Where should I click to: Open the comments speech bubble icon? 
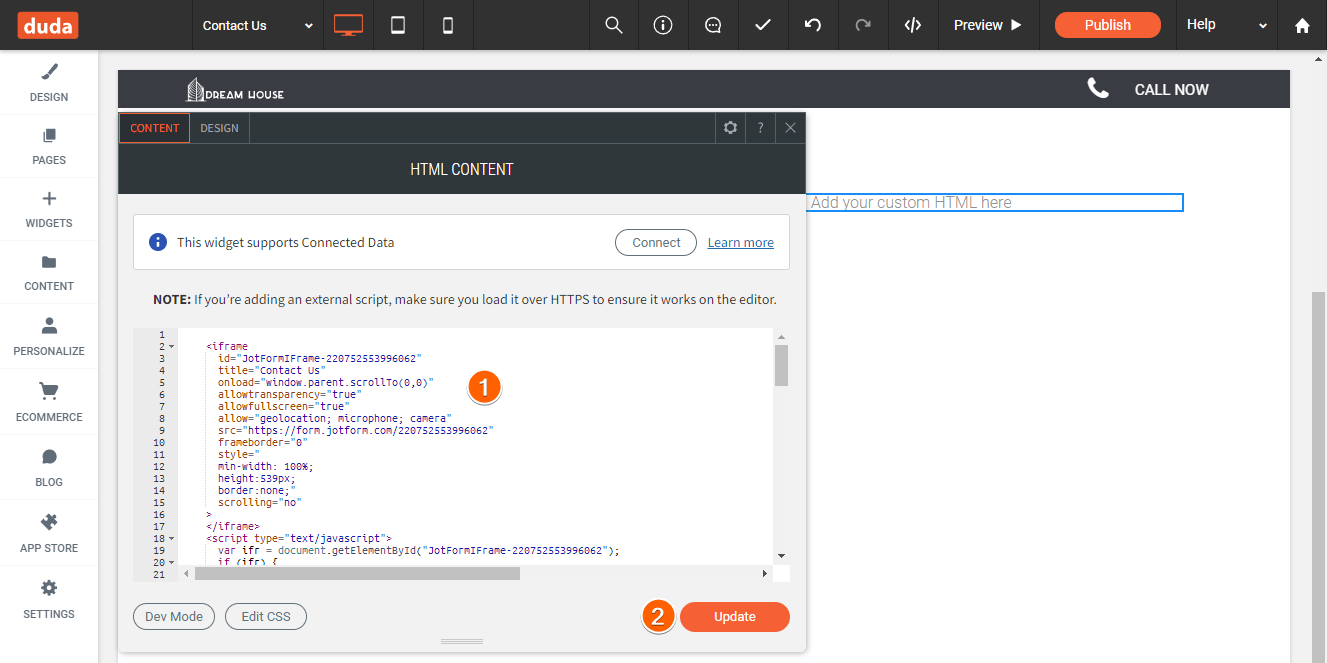[713, 25]
